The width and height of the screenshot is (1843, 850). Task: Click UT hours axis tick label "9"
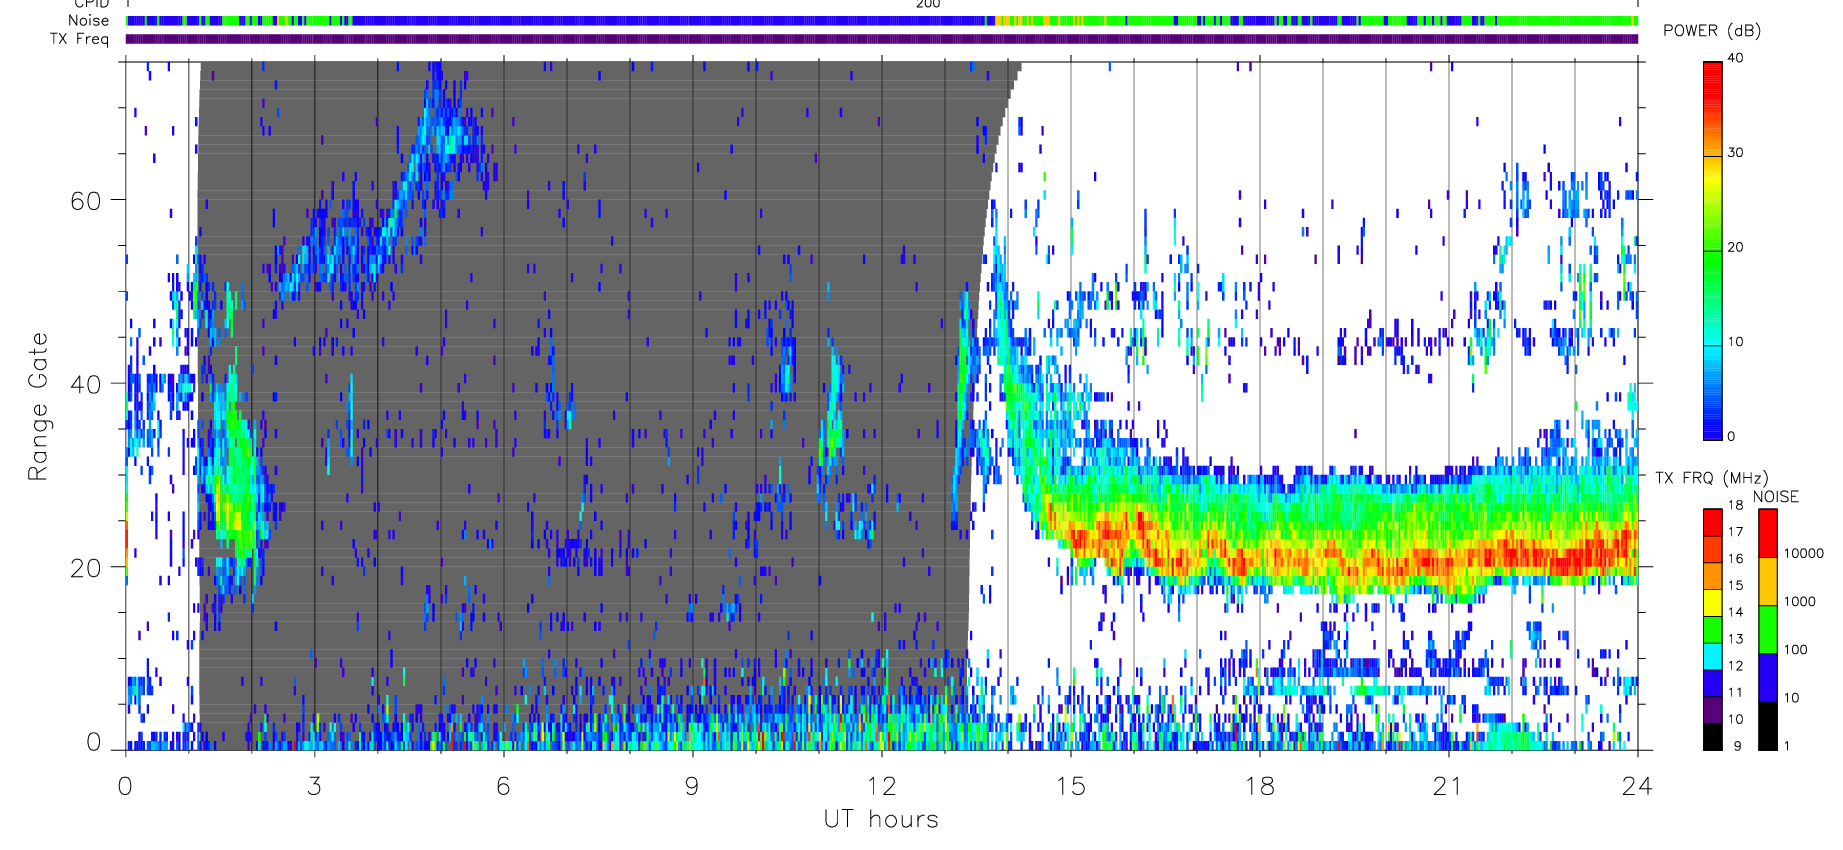click(692, 786)
